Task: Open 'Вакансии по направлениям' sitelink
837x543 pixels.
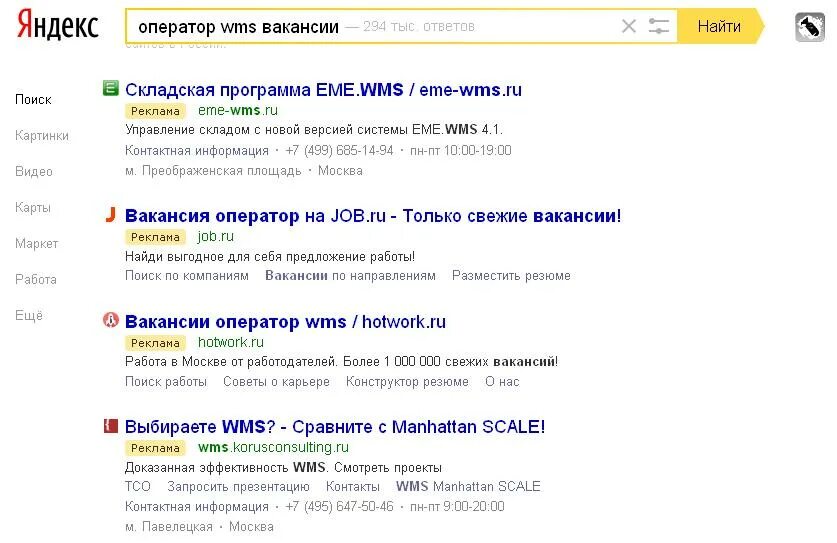Action: 350,276
